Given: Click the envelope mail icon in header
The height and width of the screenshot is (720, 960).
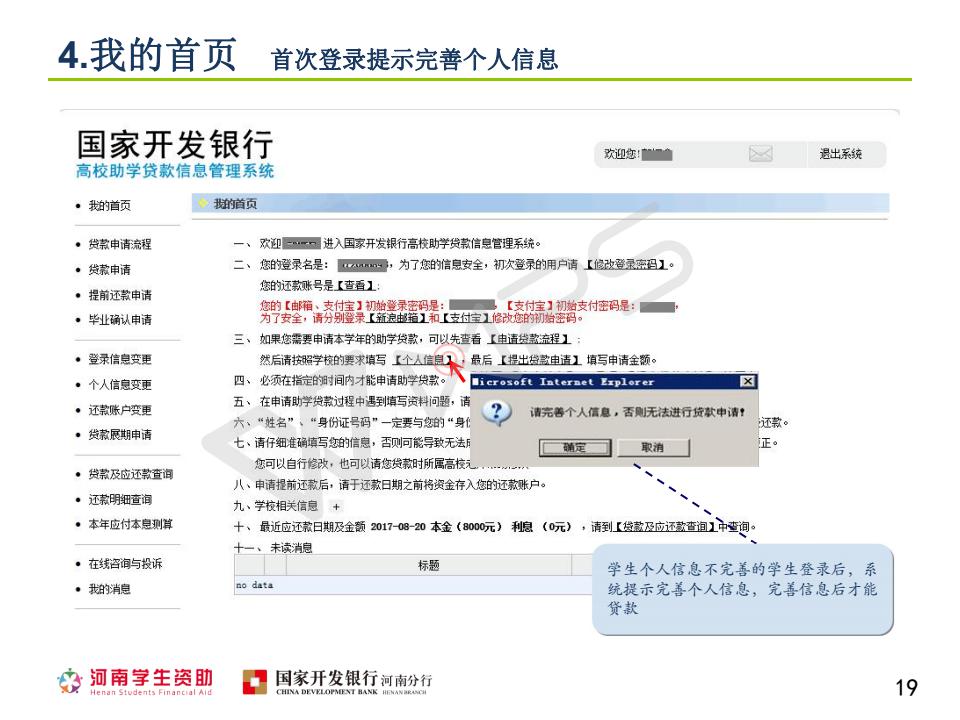Looking at the screenshot, I should 761,154.
